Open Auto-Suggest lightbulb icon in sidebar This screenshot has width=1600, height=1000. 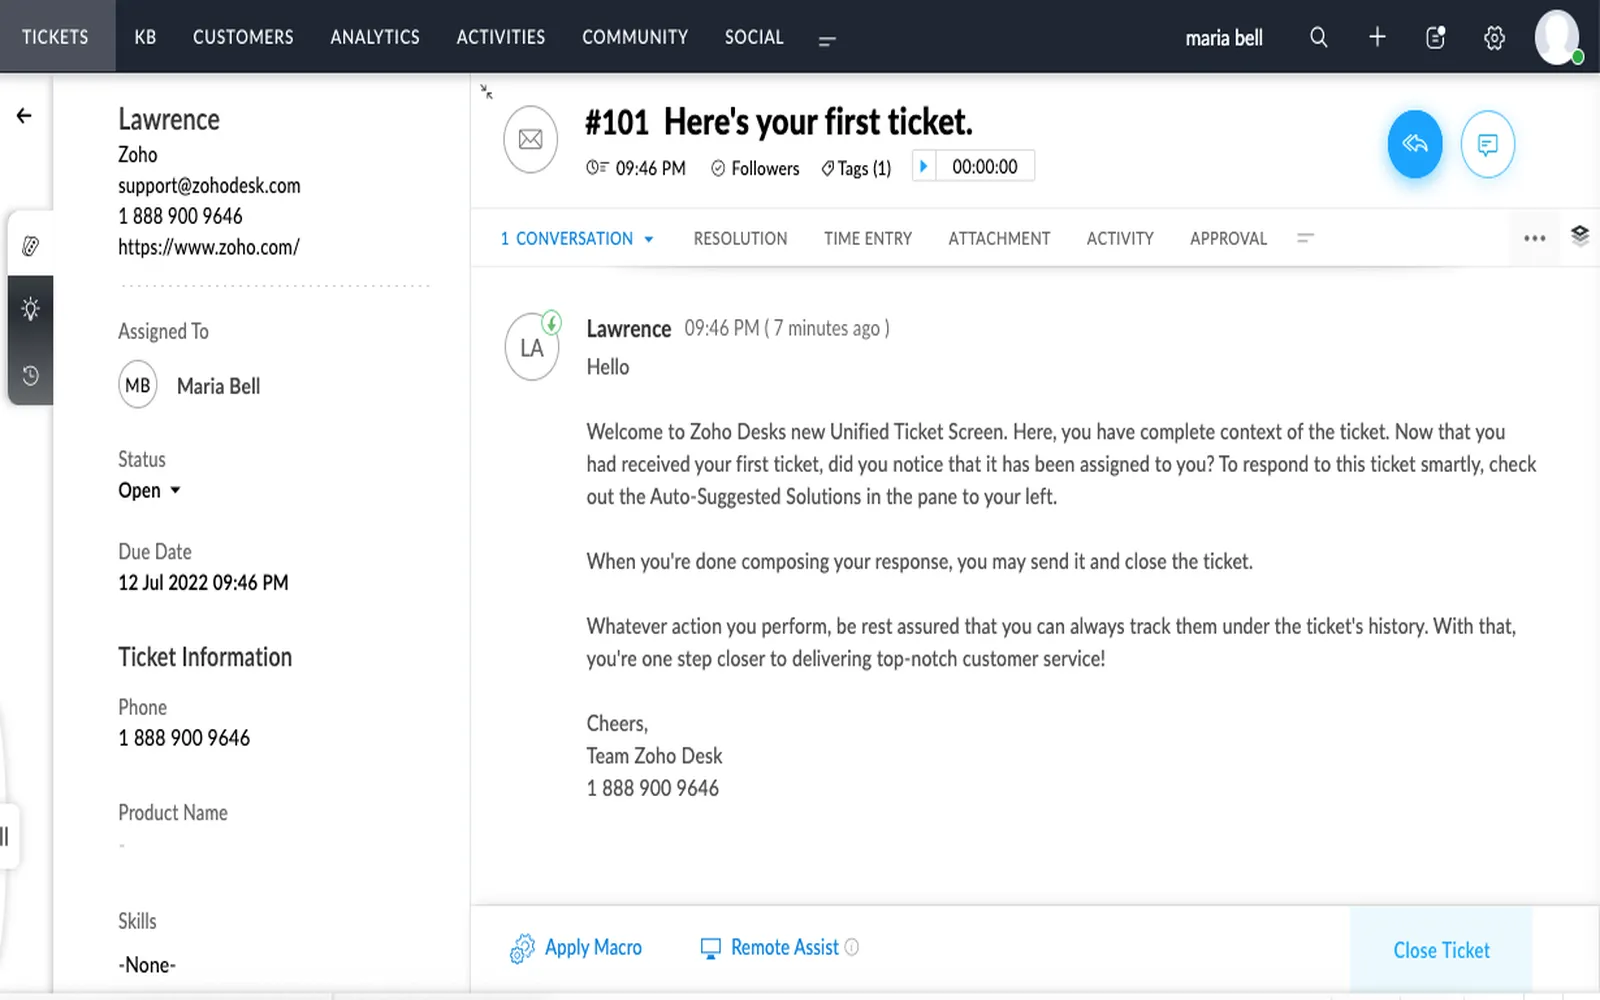(x=30, y=309)
